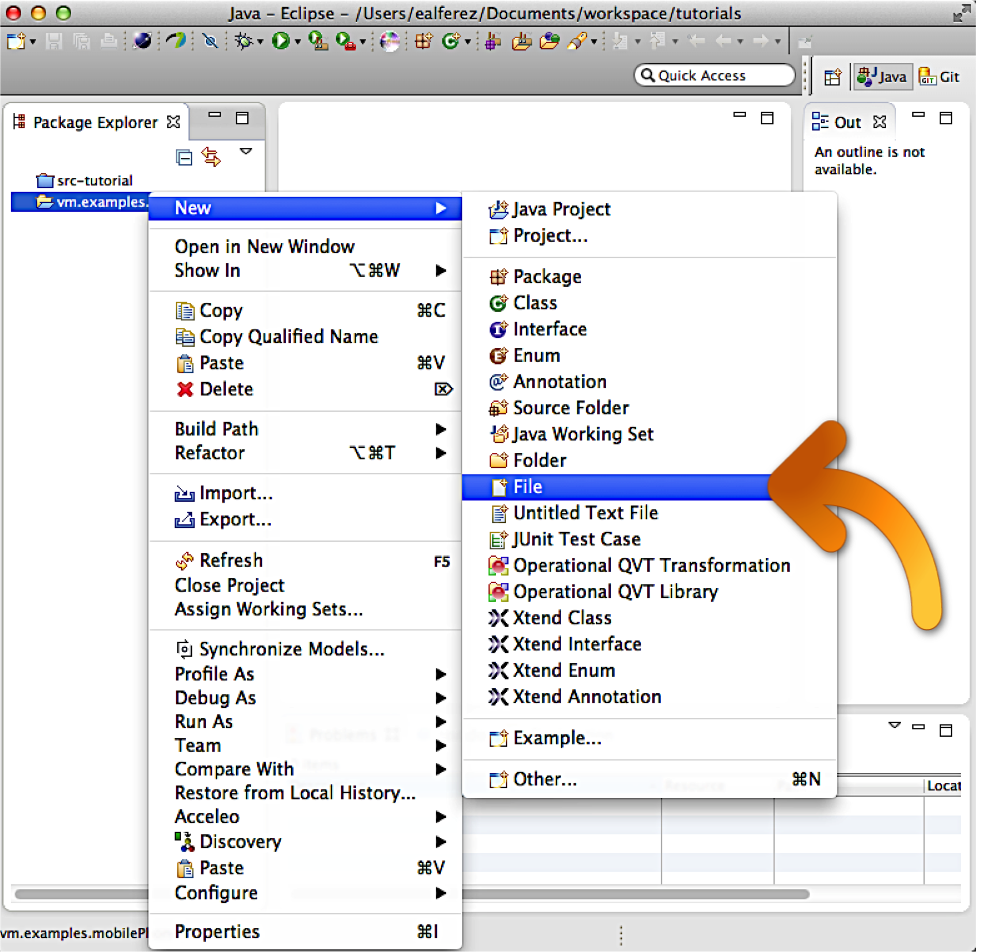This screenshot has width=983, height=952.
Task: Choose Xtend Class from submenu
Action: tap(649, 618)
